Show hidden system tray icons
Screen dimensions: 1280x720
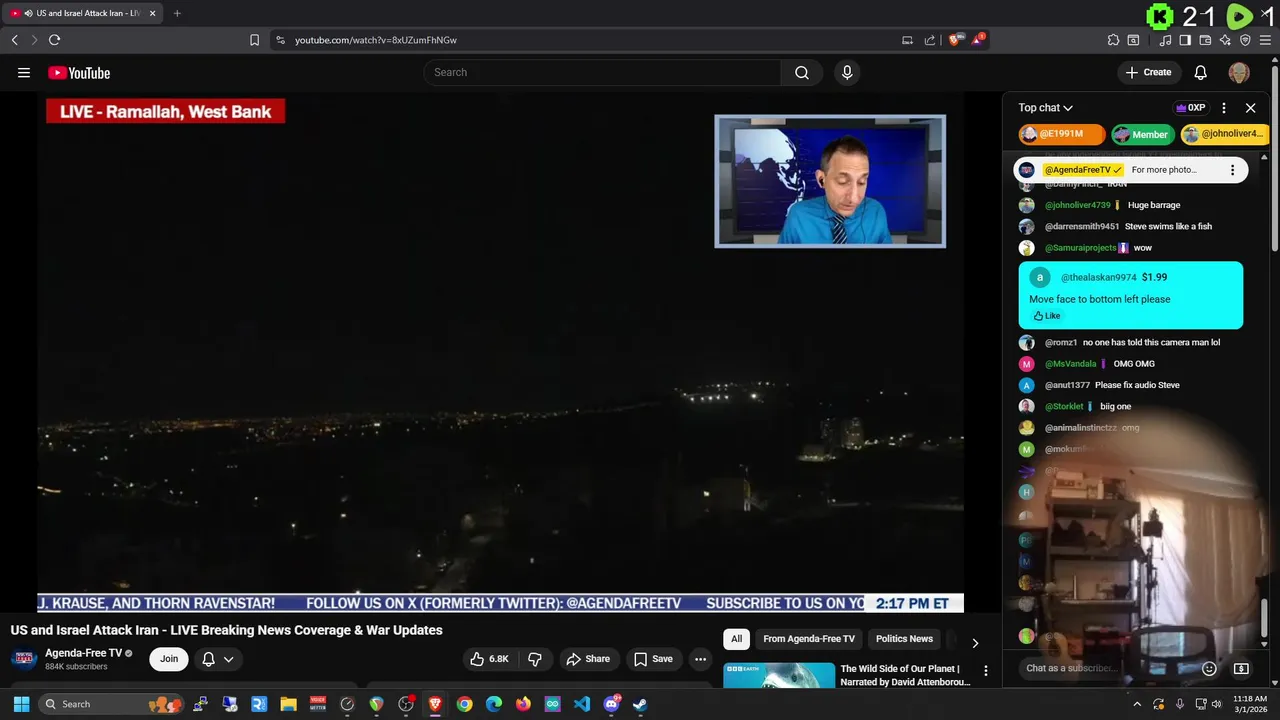click(x=1137, y=704)
